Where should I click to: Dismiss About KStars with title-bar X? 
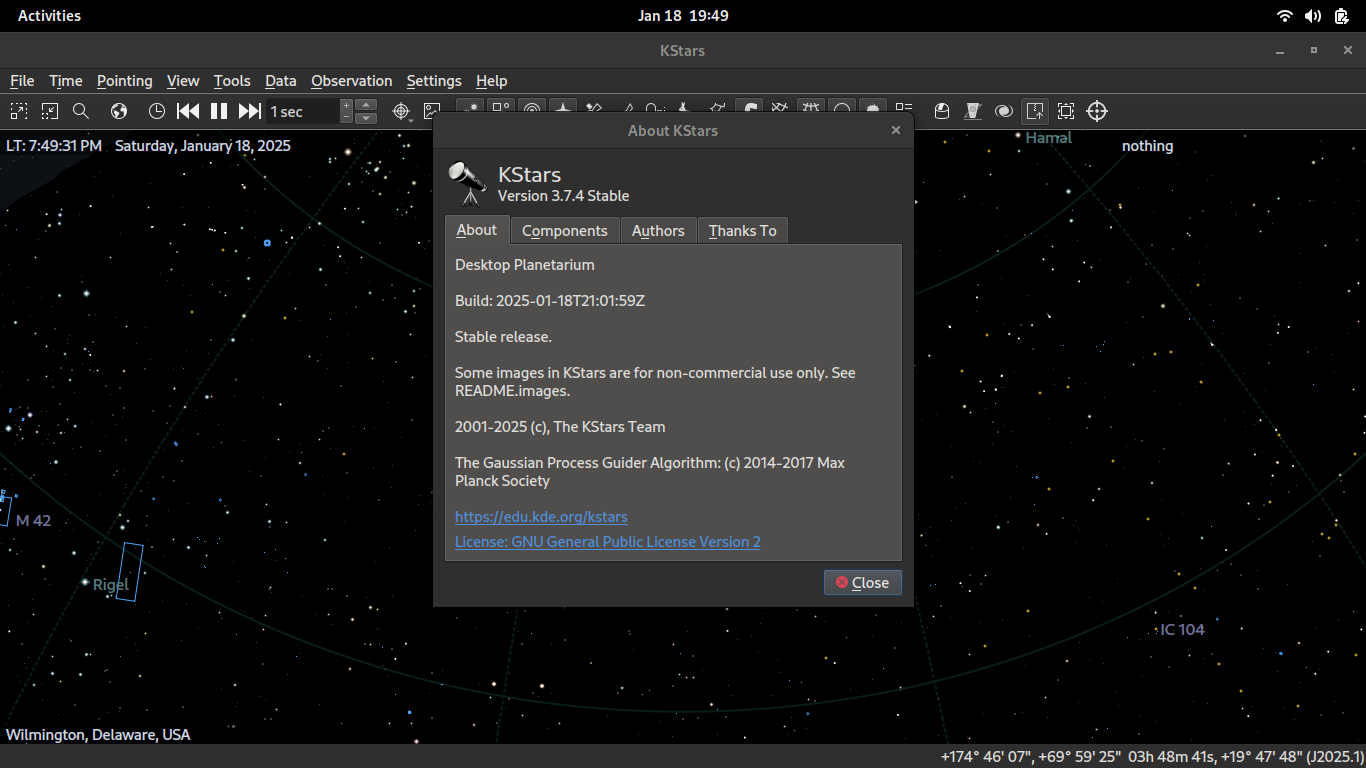click(x=896, y=130)
